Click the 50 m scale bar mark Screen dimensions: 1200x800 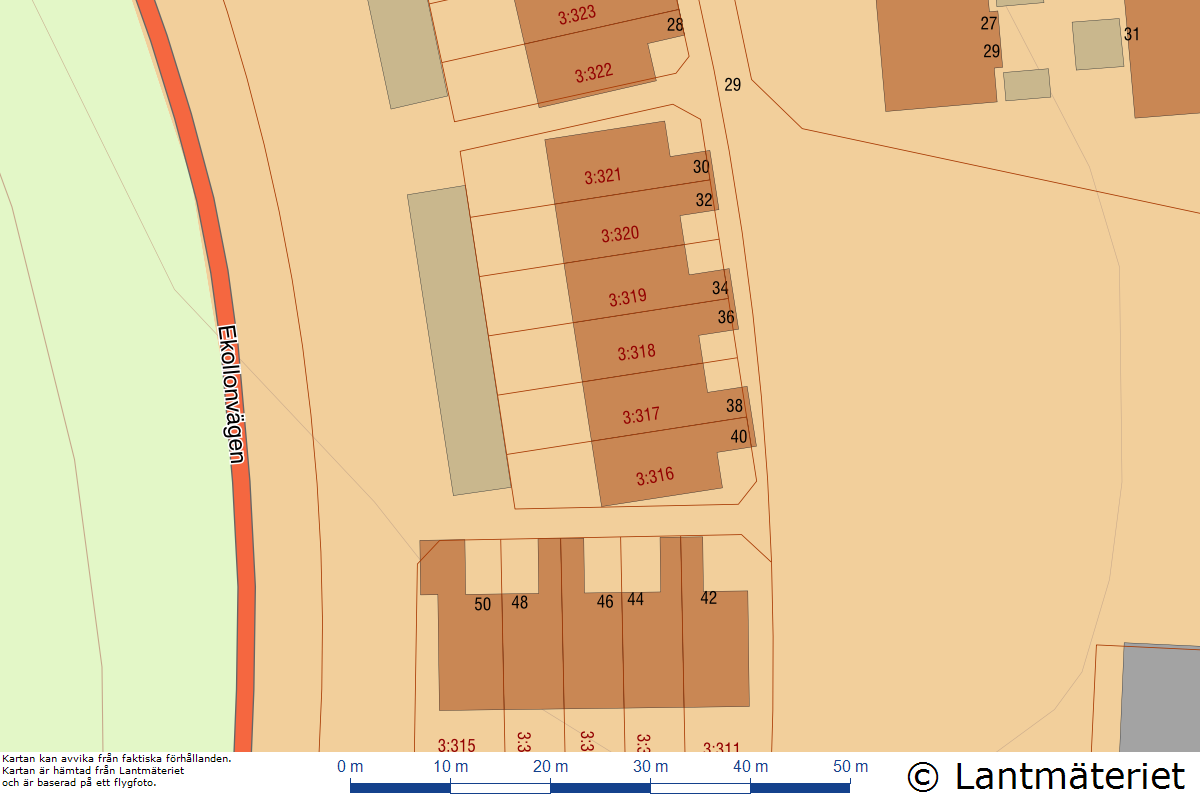click(851, 767)
